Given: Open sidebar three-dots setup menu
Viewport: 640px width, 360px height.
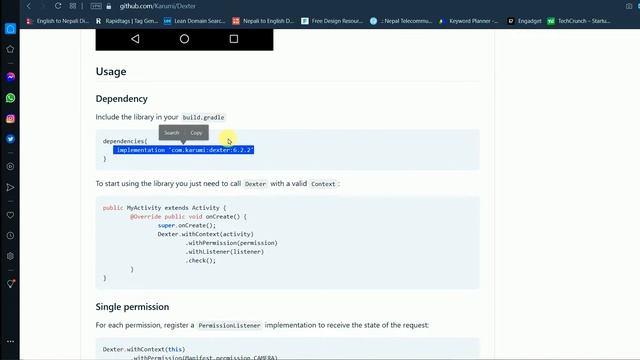Looking at the screenshot, I should pyautogui.click(x=10, y=341).
